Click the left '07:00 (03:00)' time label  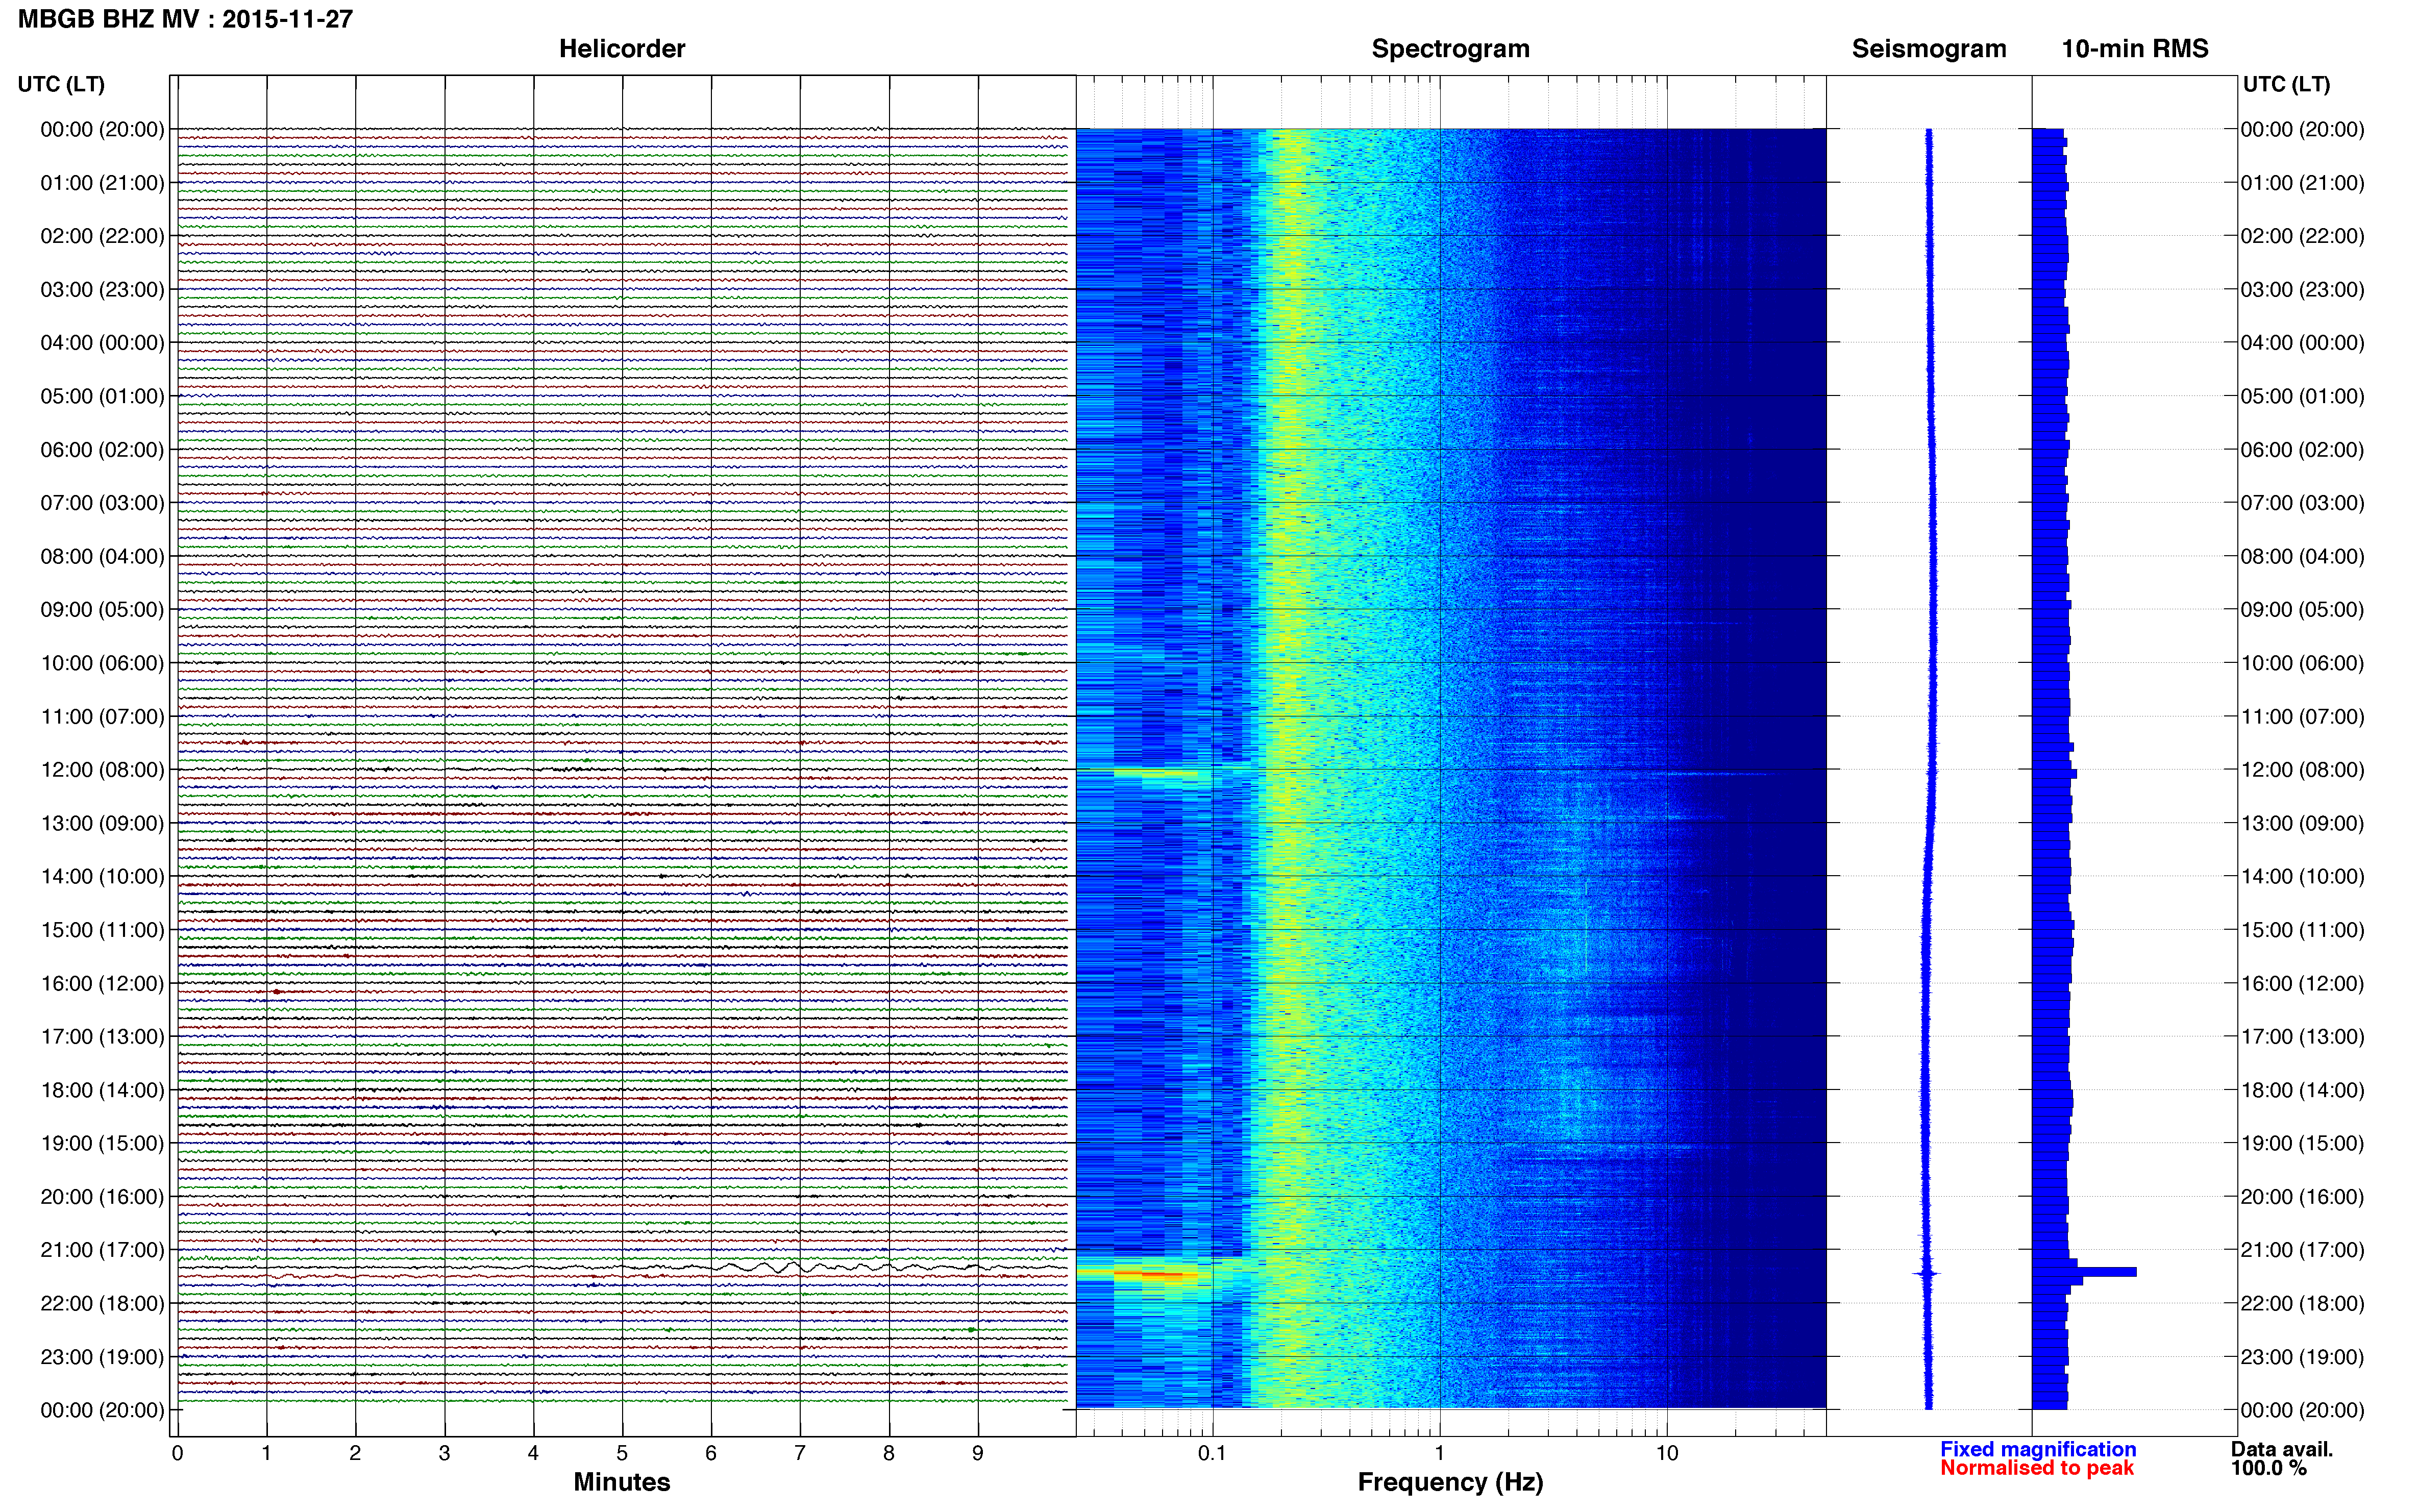(102, 503)
